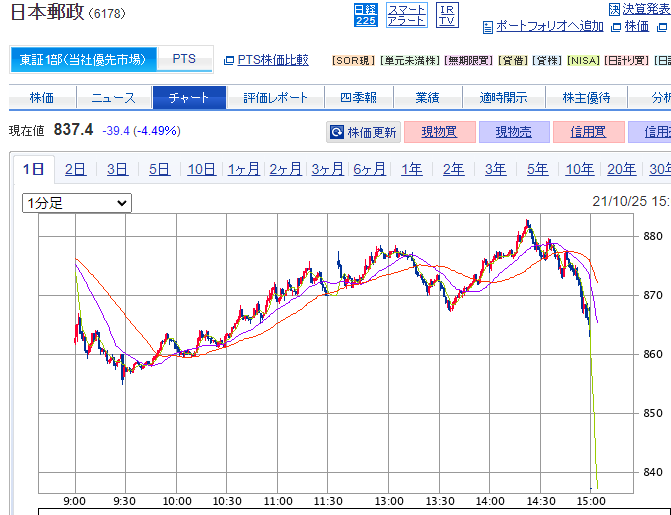671x515 pixels.
Task: Switch chart period to 3ヶ月
Action: [x=327, y=170]
